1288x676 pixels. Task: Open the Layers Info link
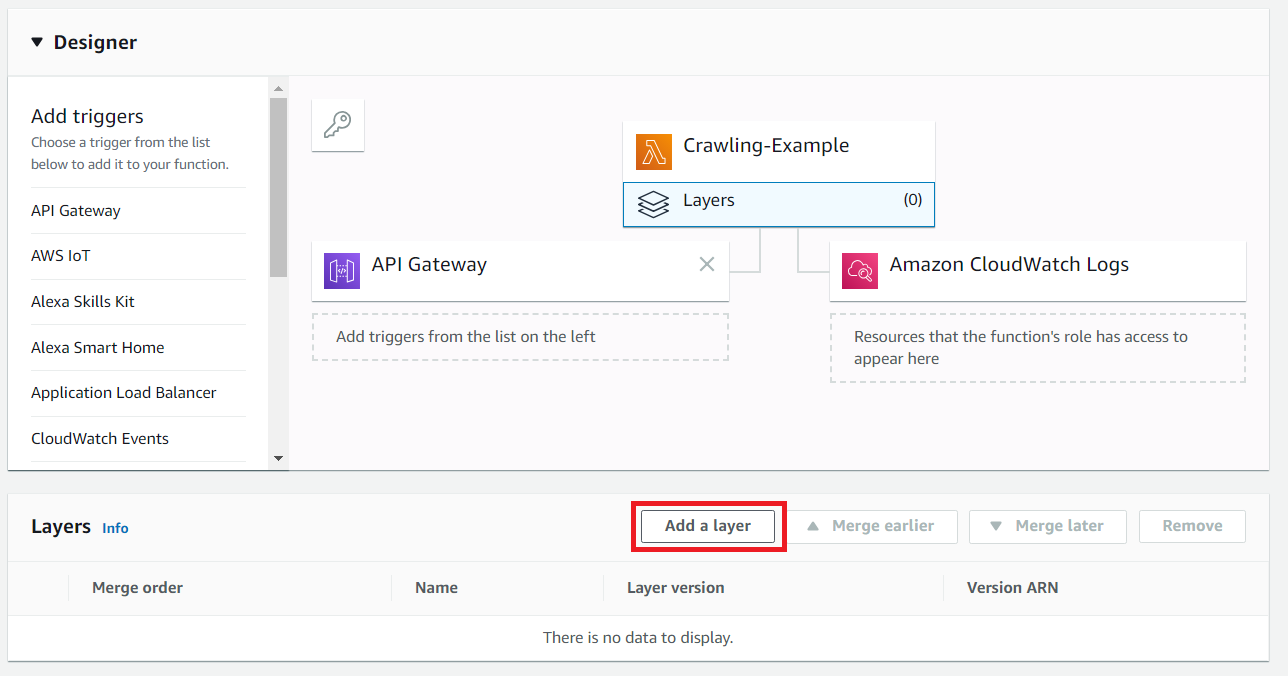click(x=115, y=528)
